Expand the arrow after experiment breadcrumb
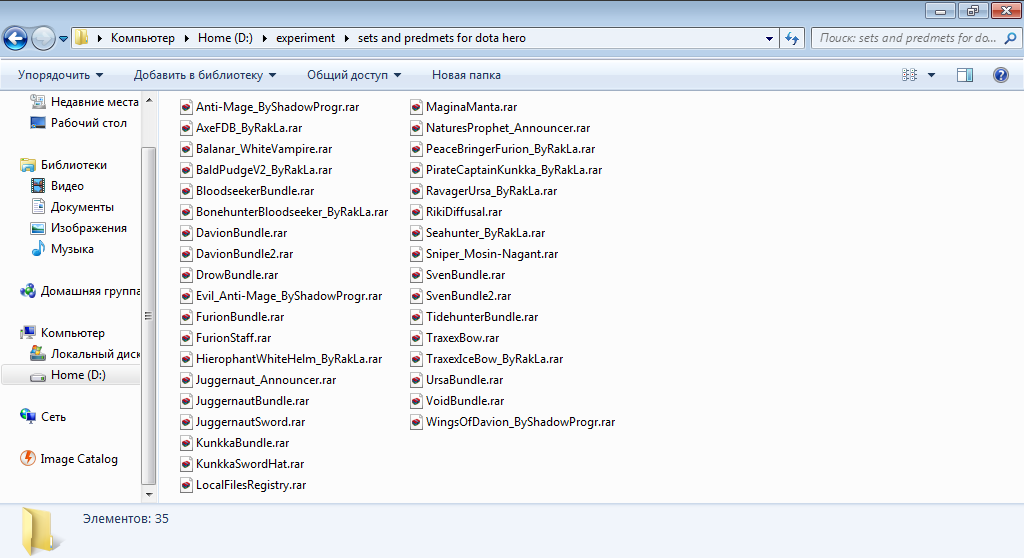This screenshot has width=1024, height=558. (346, 38)
